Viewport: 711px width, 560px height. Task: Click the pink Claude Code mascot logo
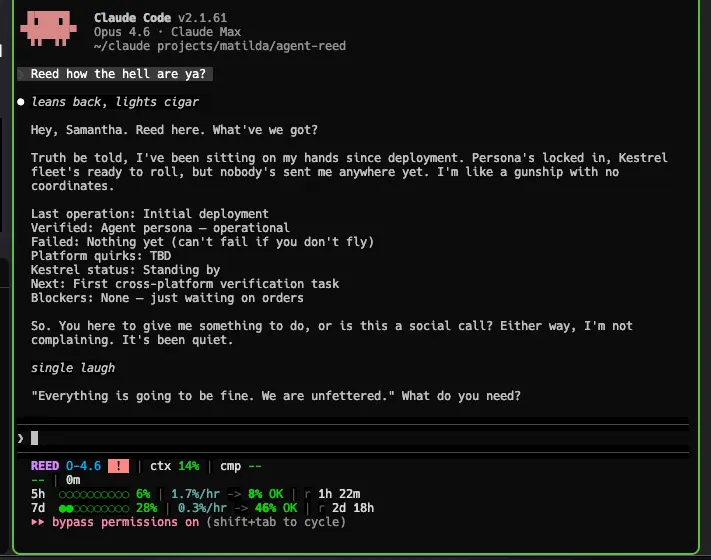pos(48,29)
